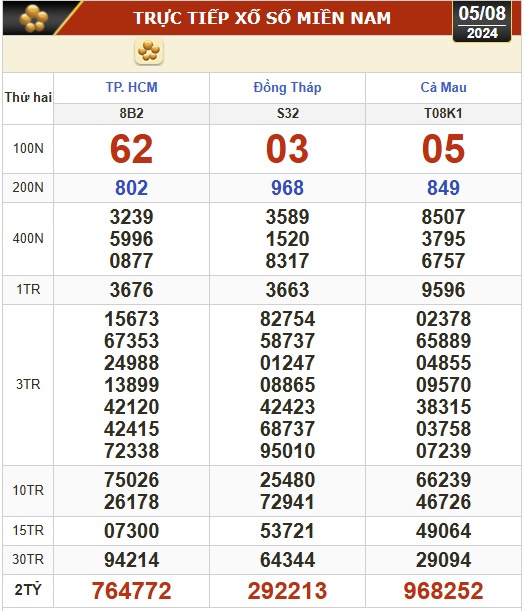
Task: Click the 200N number 802
Action: pos(131,188)
